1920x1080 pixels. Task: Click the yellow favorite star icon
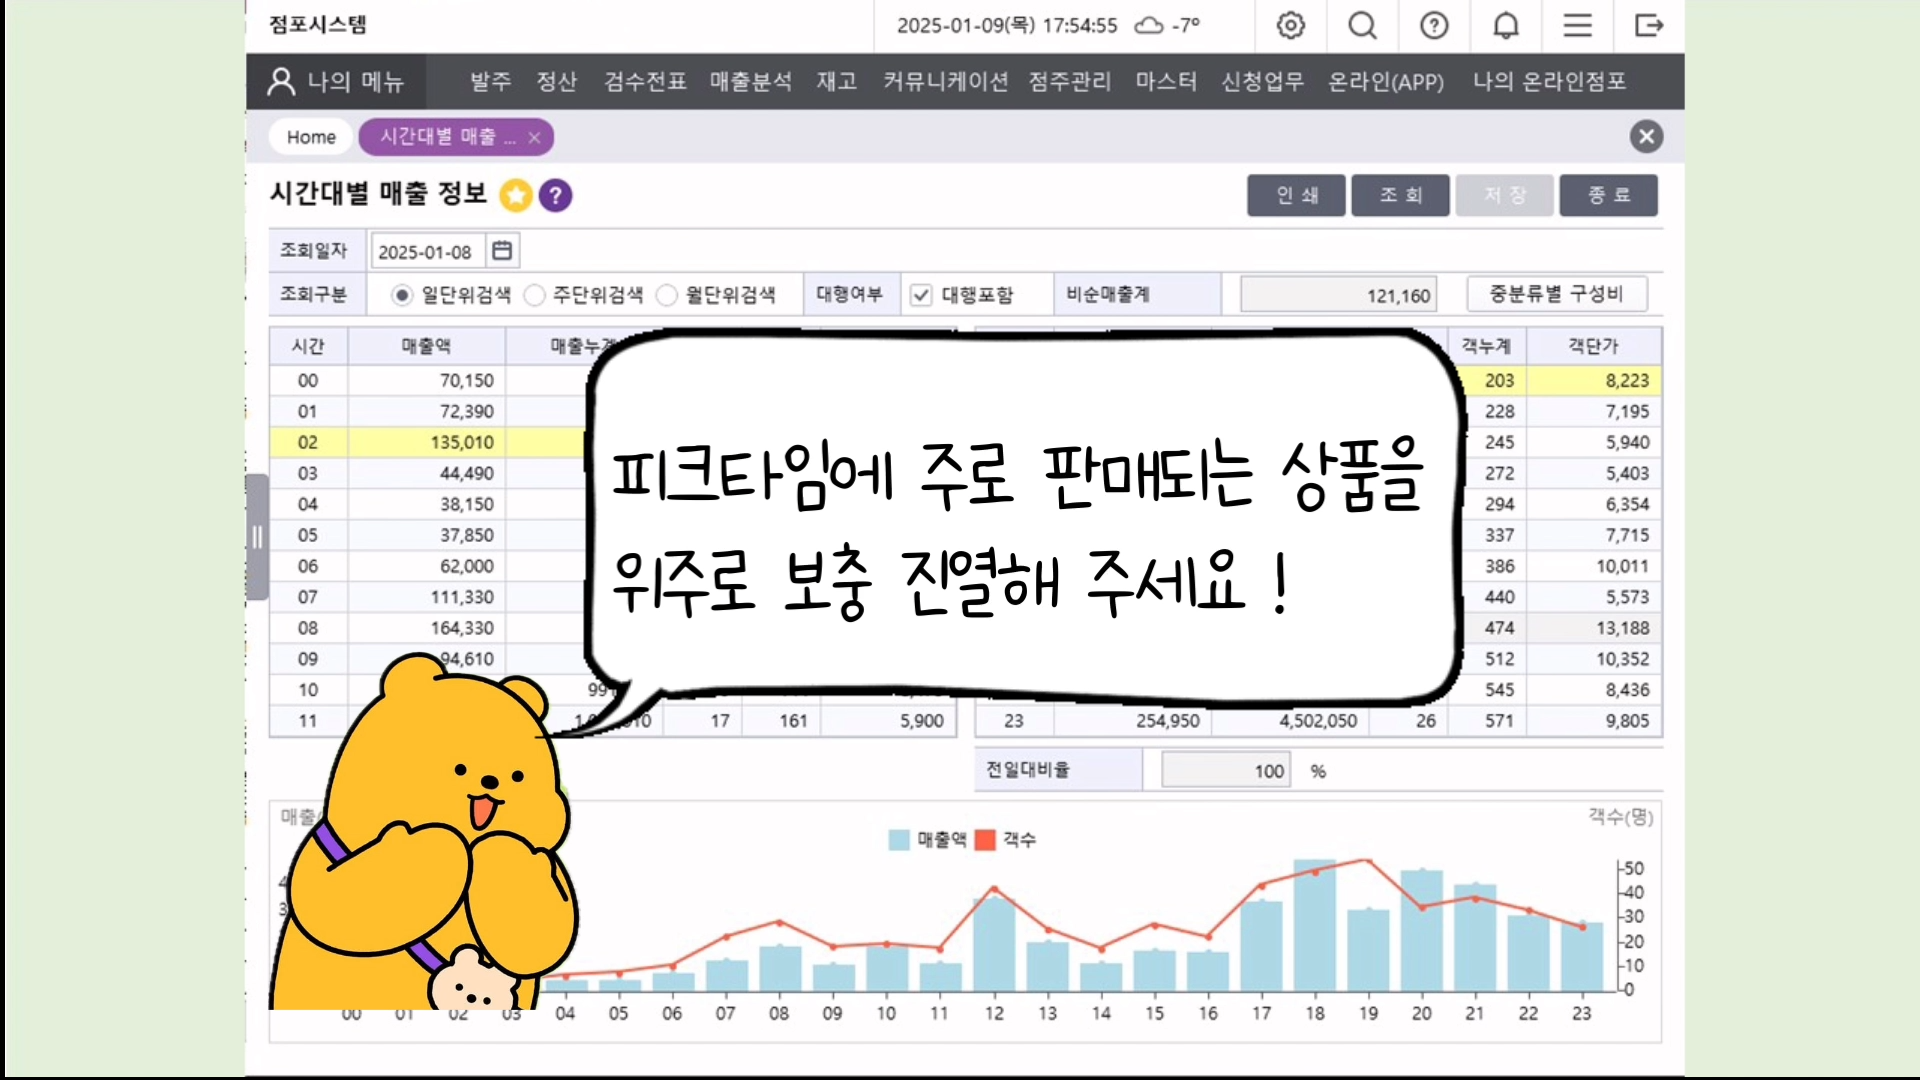pos(516,195)
